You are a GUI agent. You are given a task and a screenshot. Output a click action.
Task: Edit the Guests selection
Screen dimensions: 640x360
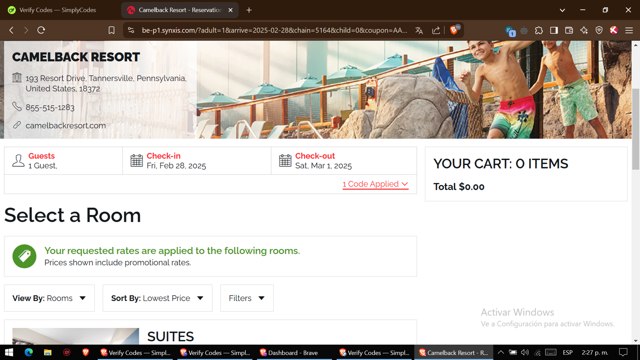(63, 161)
